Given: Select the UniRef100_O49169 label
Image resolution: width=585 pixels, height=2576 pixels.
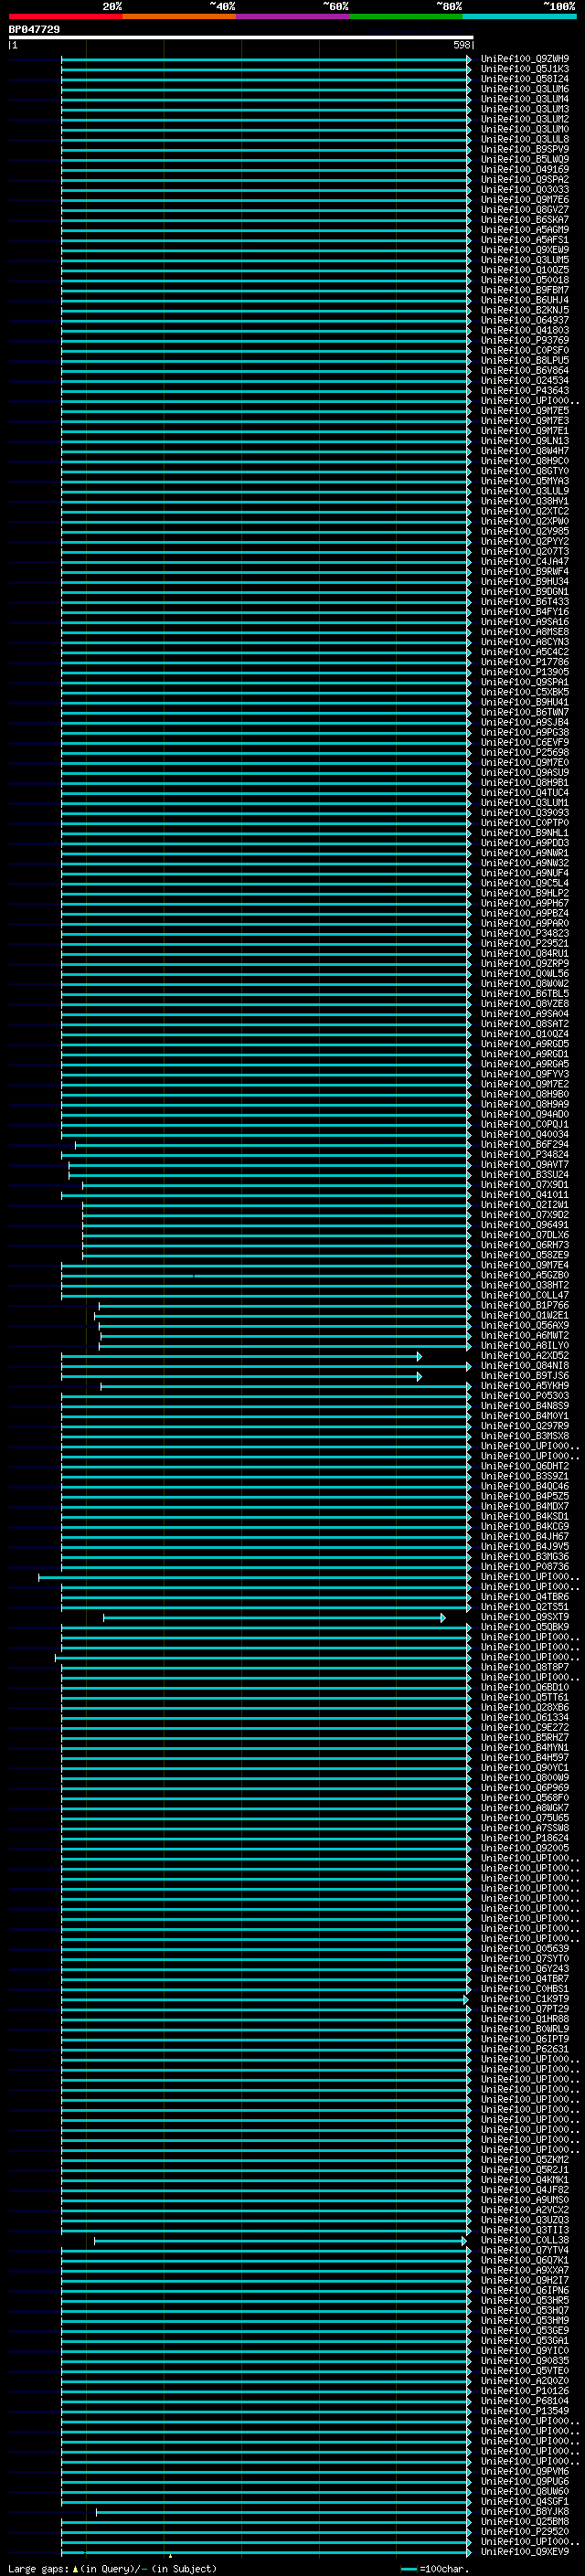Looking at the screenshot, I should point(525,169).
